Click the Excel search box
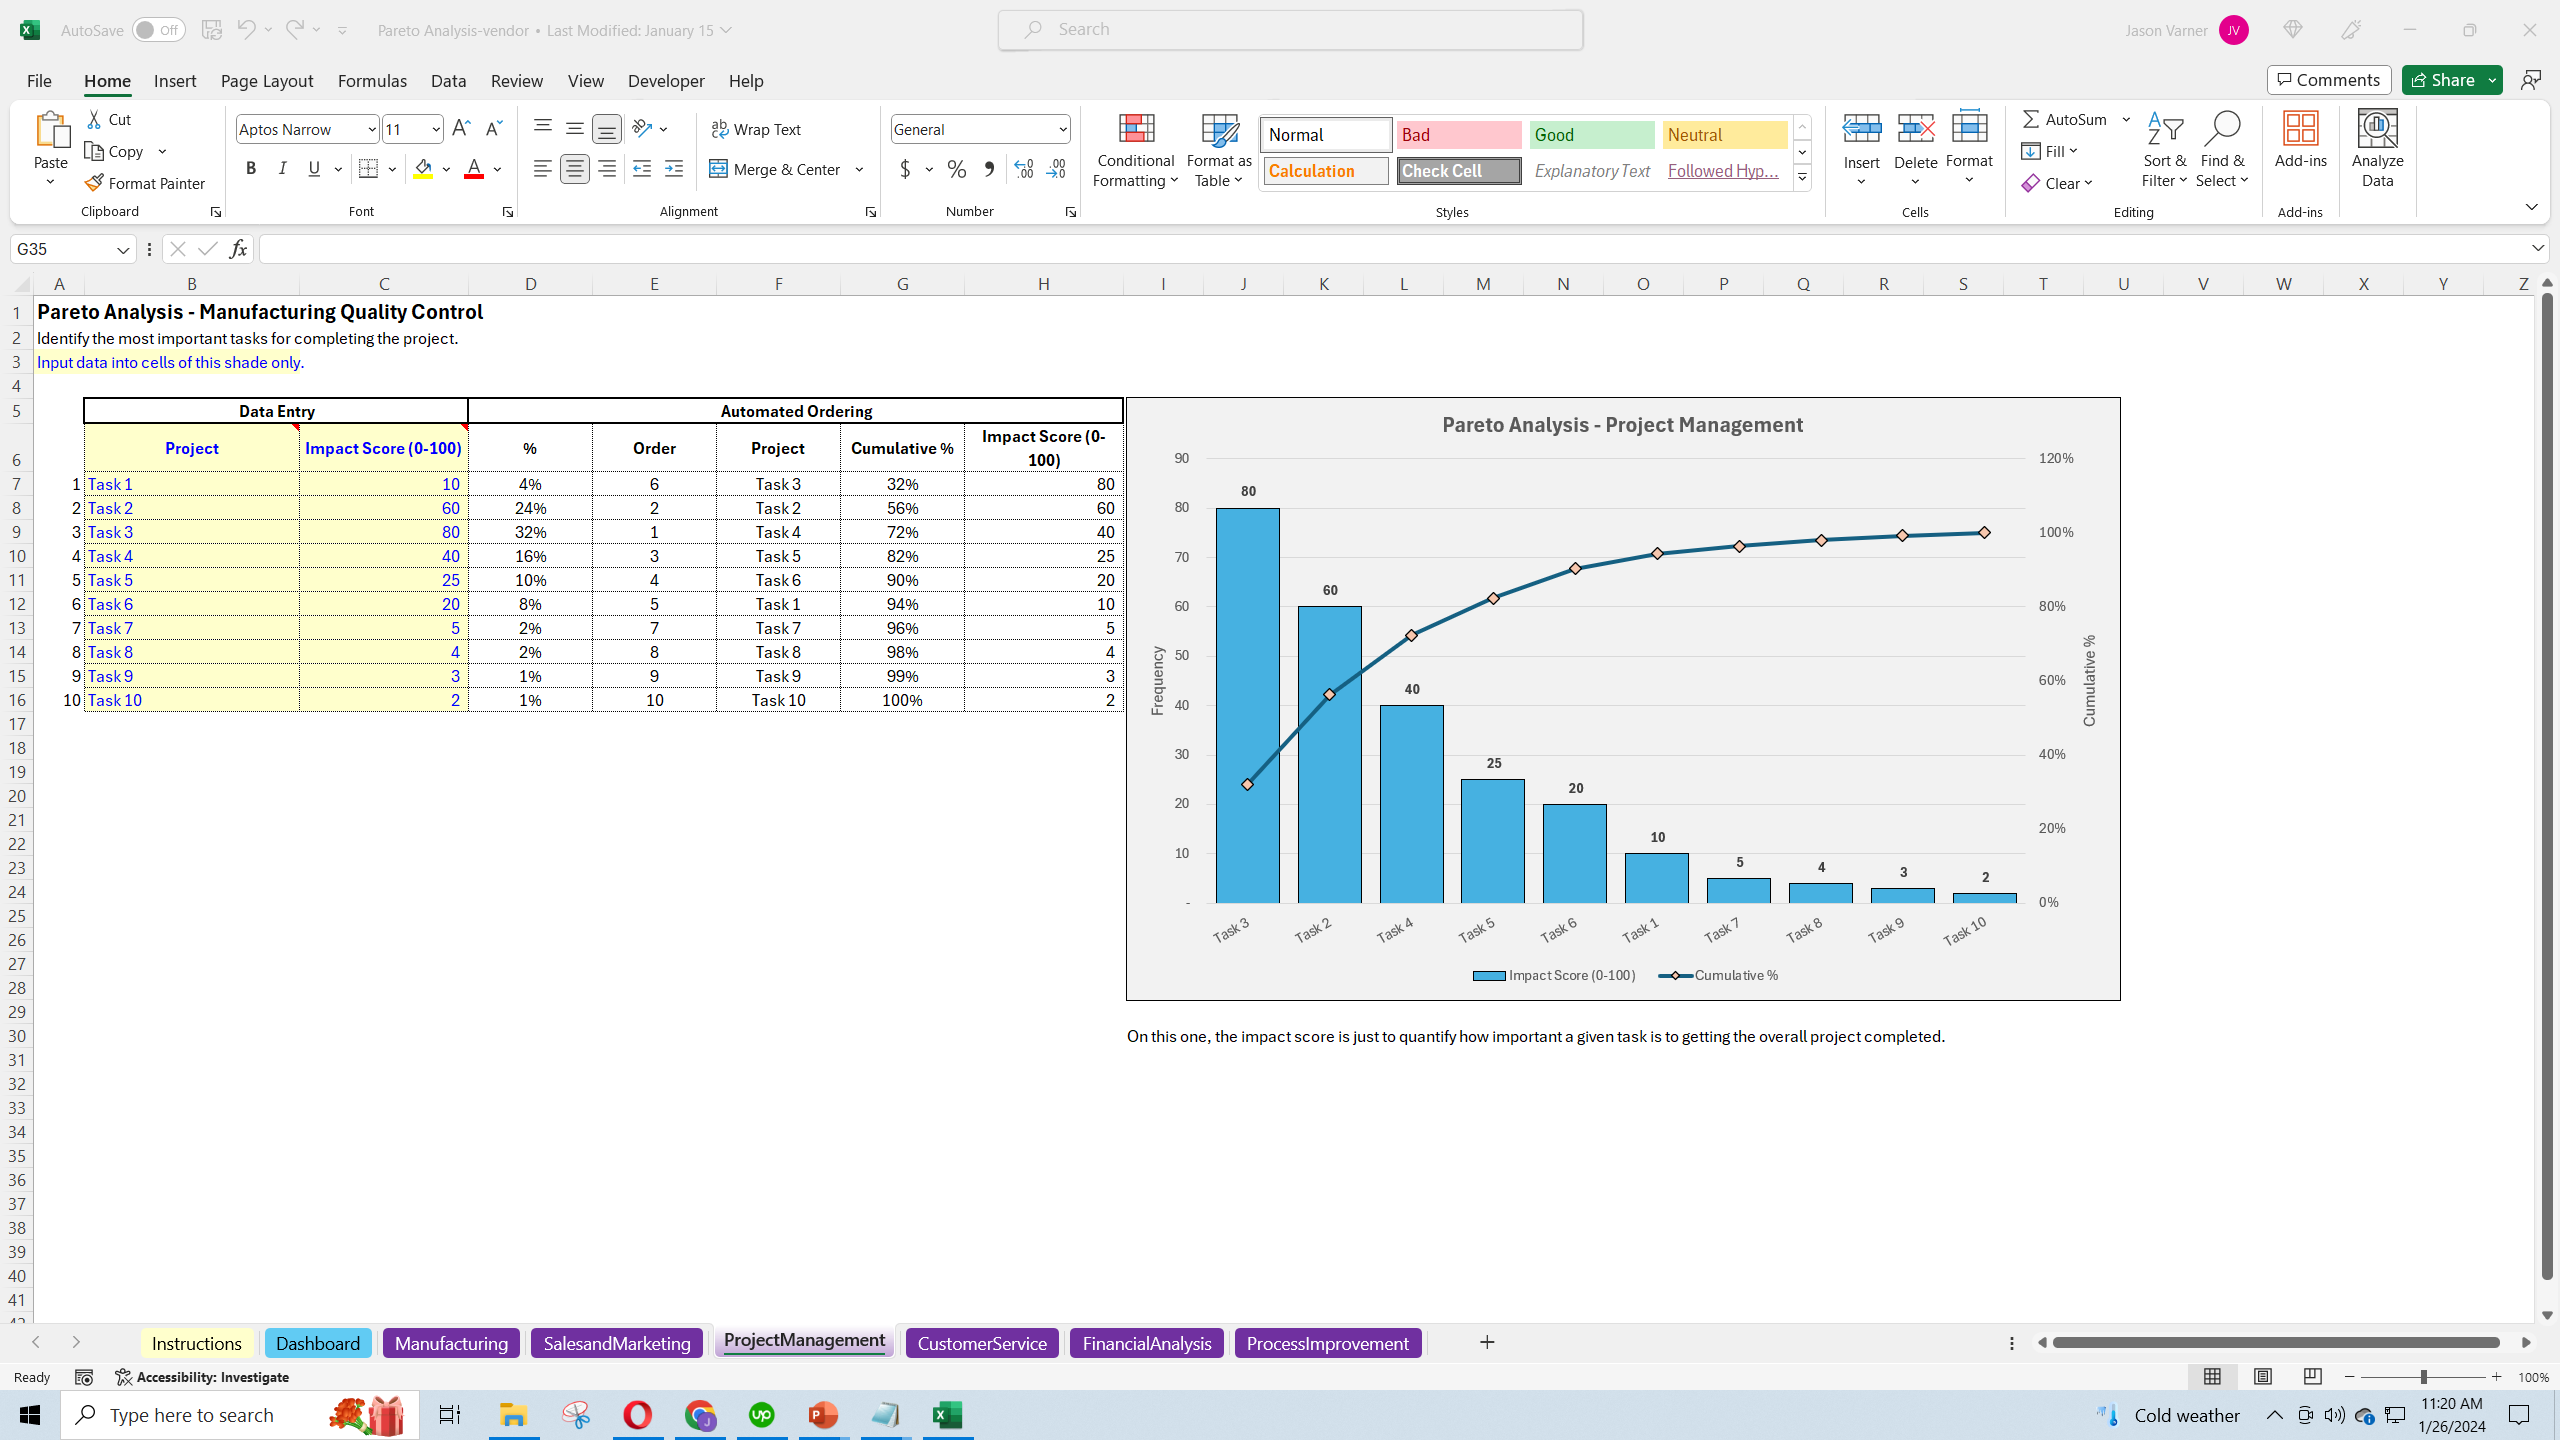This screenshot has width=2560, height=1440. [1290, 30]
